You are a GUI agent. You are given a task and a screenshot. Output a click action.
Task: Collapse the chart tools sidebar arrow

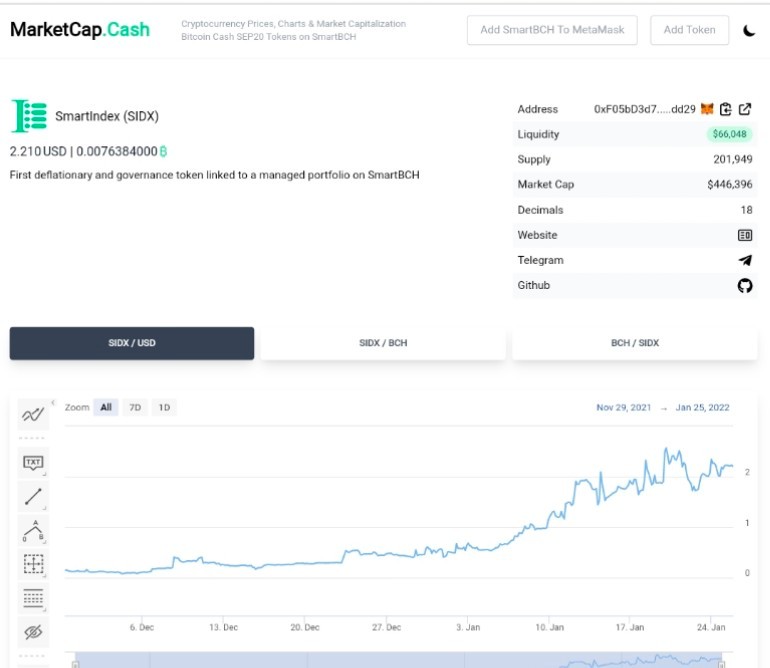[x=53, y=402]
